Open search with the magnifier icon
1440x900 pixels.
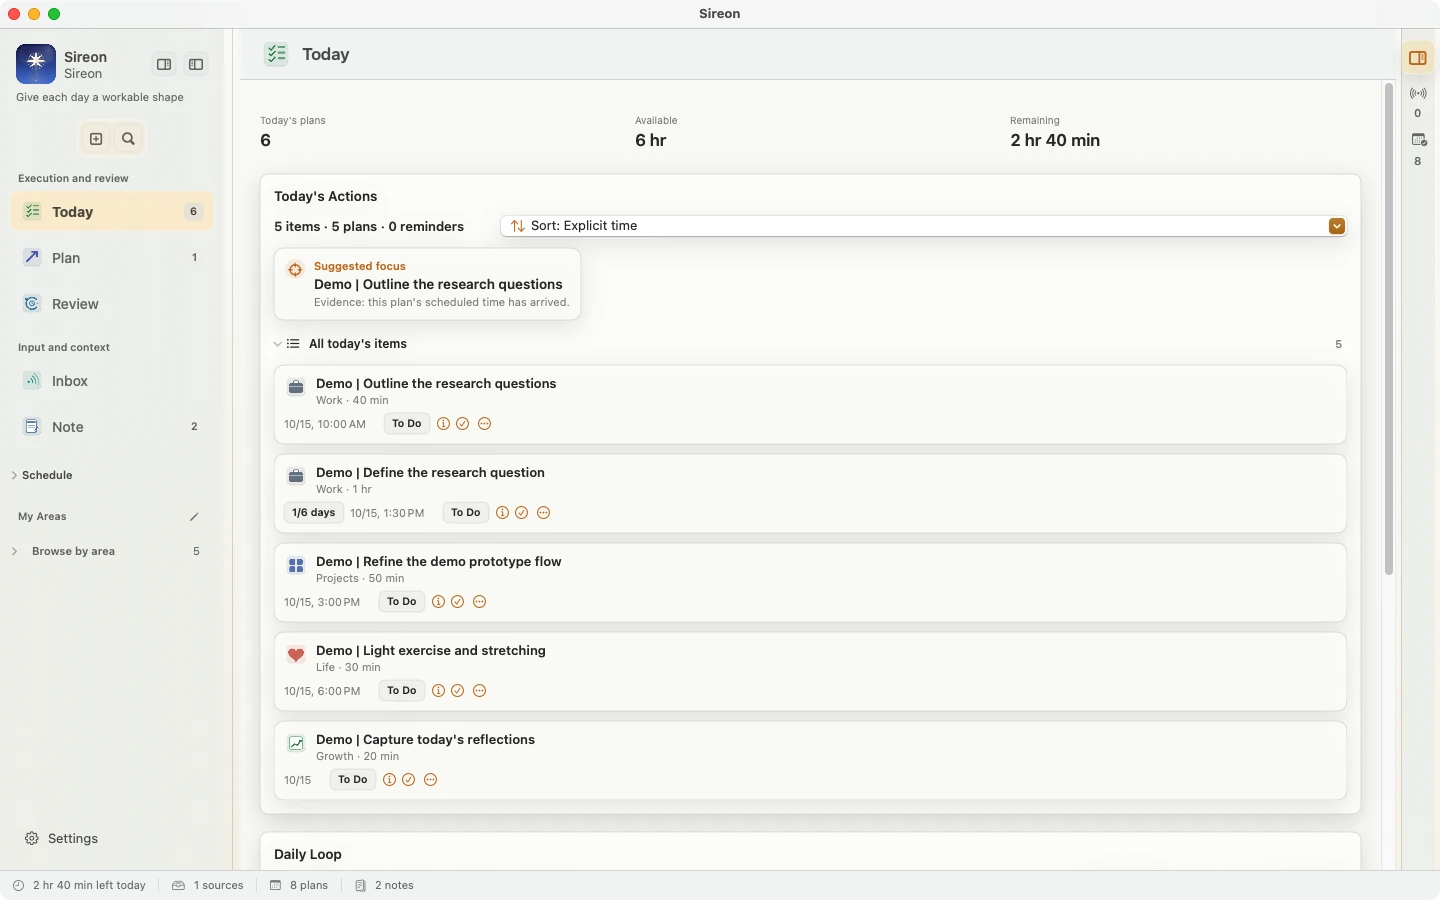pos(128,139)
